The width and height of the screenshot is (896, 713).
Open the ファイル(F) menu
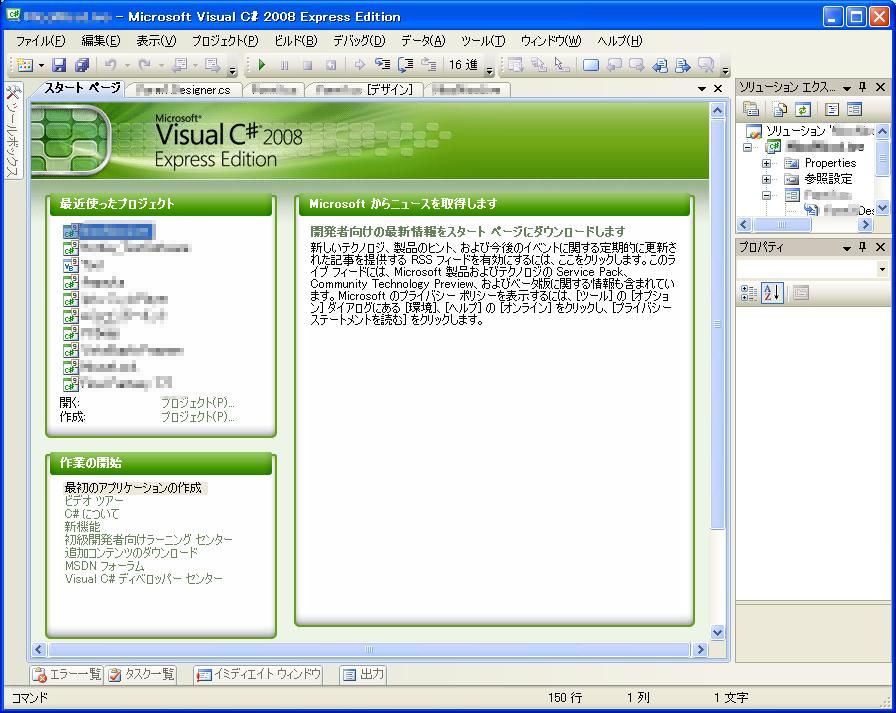[x=41, y=41]
